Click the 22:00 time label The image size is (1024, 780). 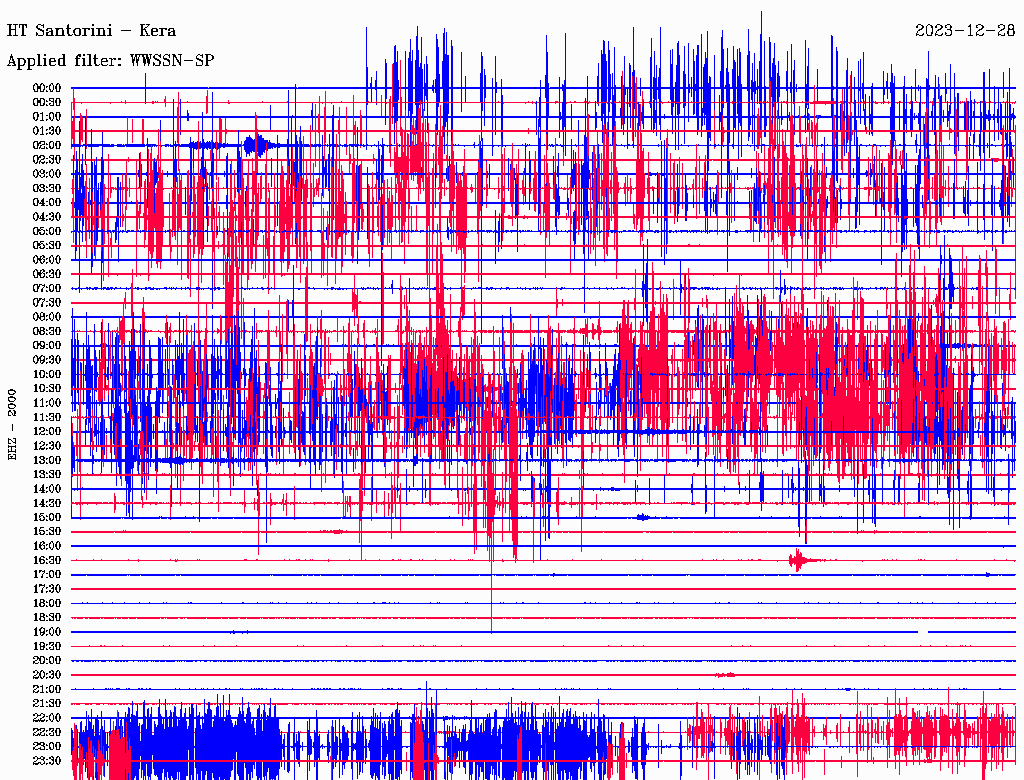(x=47, y=718)
